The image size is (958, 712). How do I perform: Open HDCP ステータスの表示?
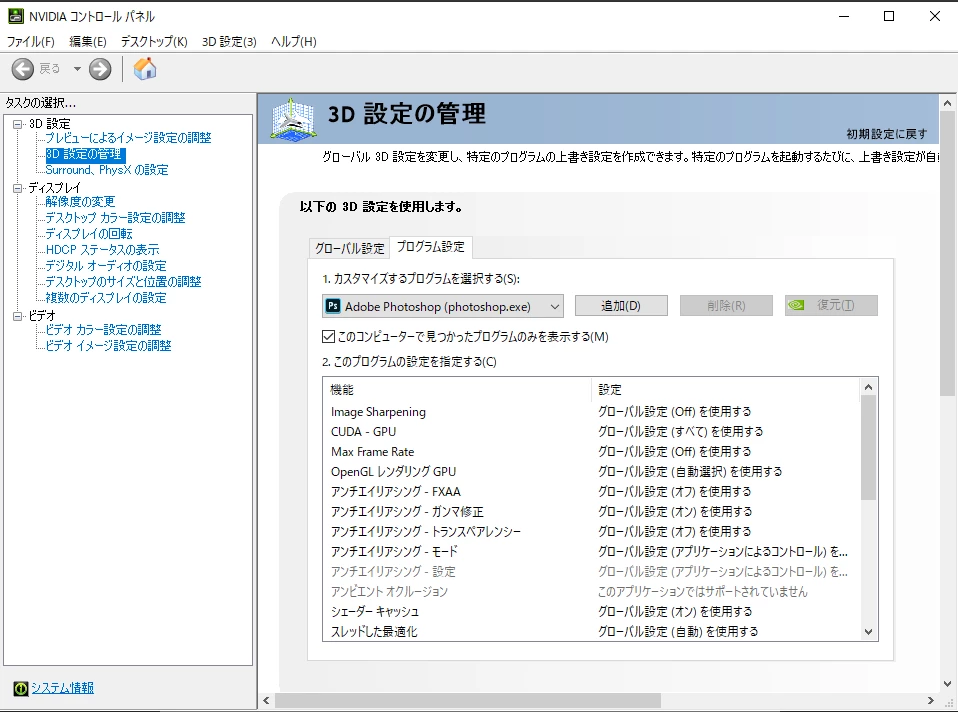tap(102, 249)
